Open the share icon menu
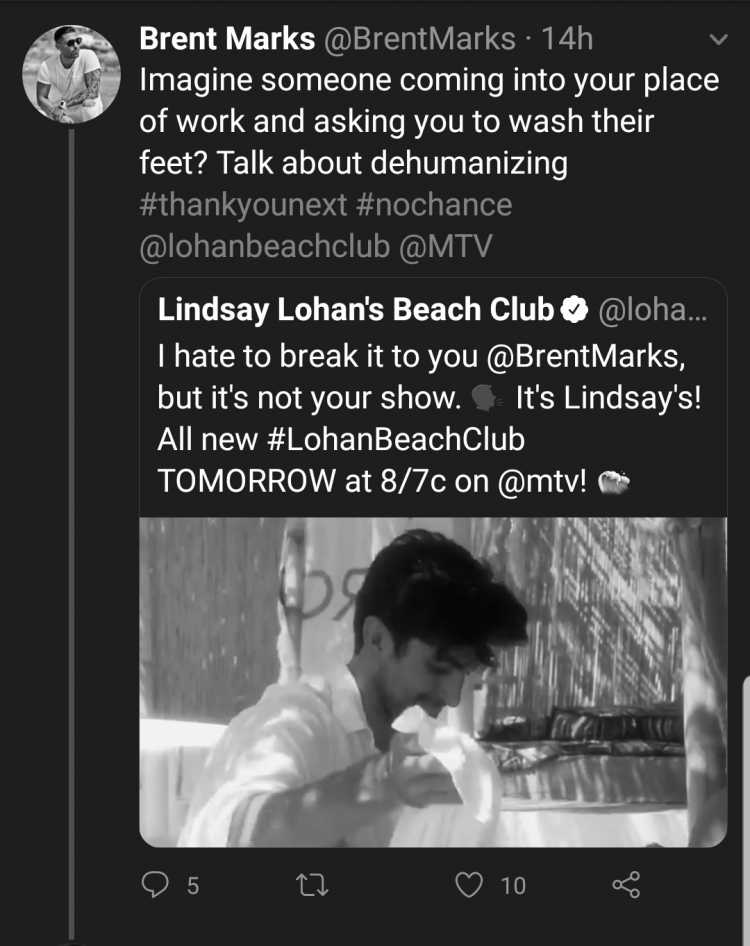750x946 pixels. click(x=626, y=885)
